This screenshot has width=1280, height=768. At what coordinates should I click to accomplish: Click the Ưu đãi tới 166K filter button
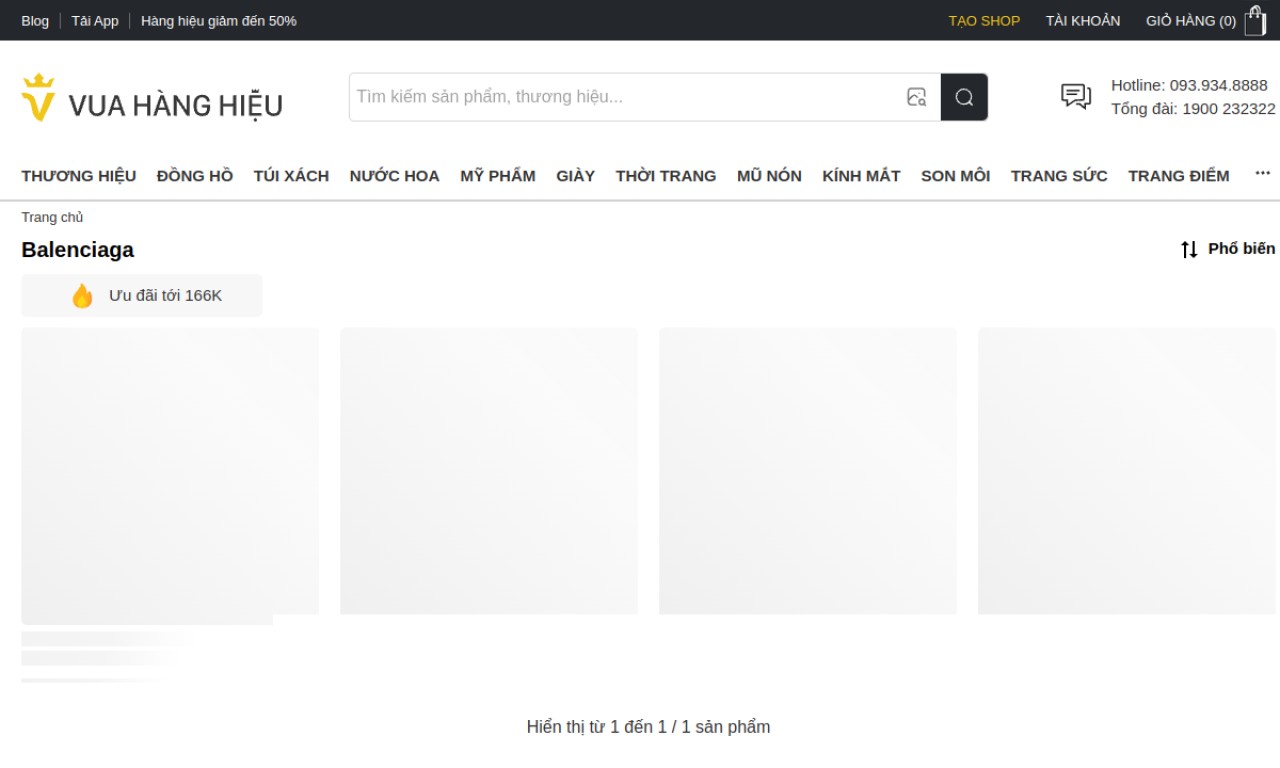tap(142, 296)
